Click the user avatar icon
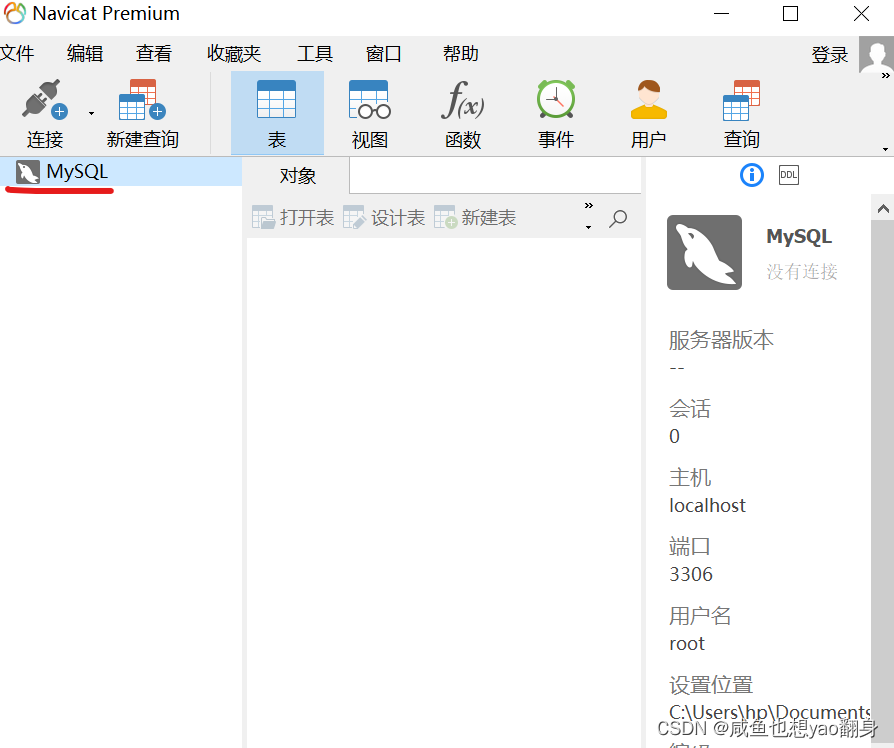The width and height of the screenshot is (894, 748). (876, 55)
